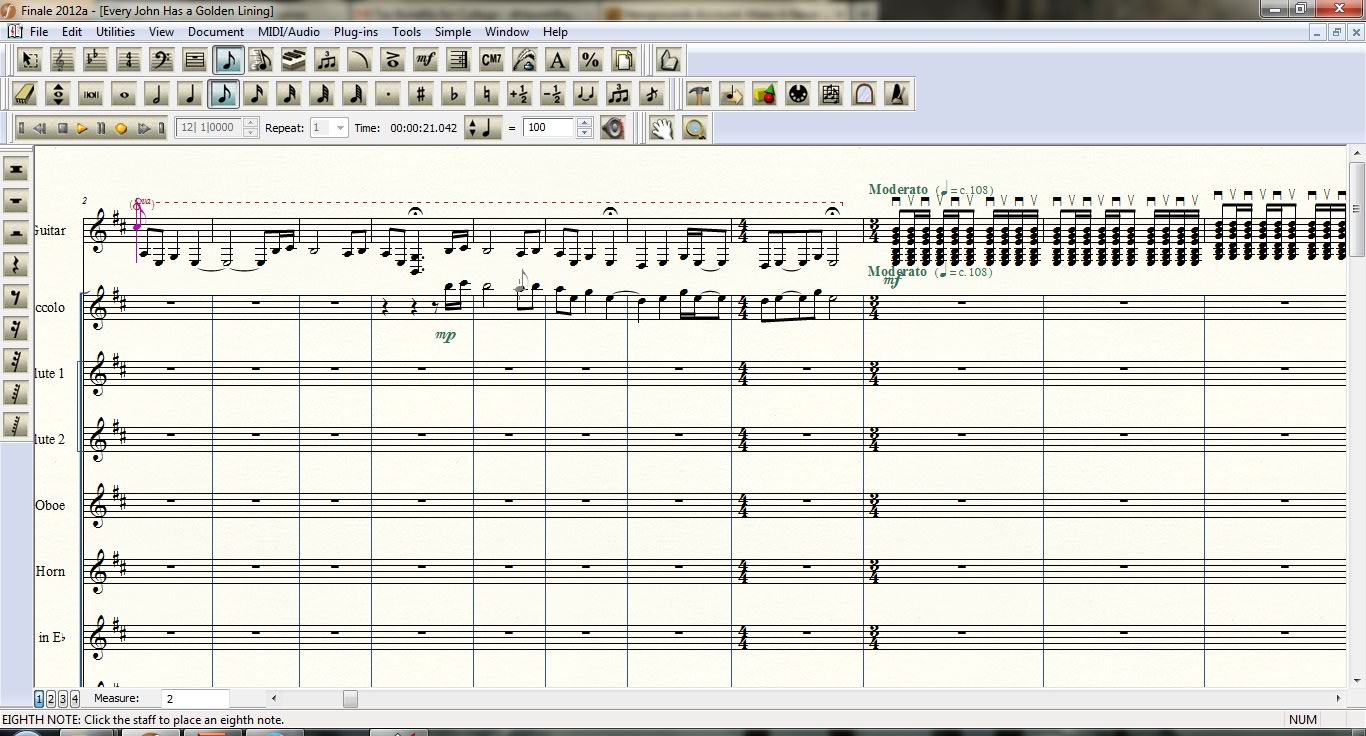1366x736 pixels.
Task: Select the quarter rest in left palette
Action: coord(16,266)
